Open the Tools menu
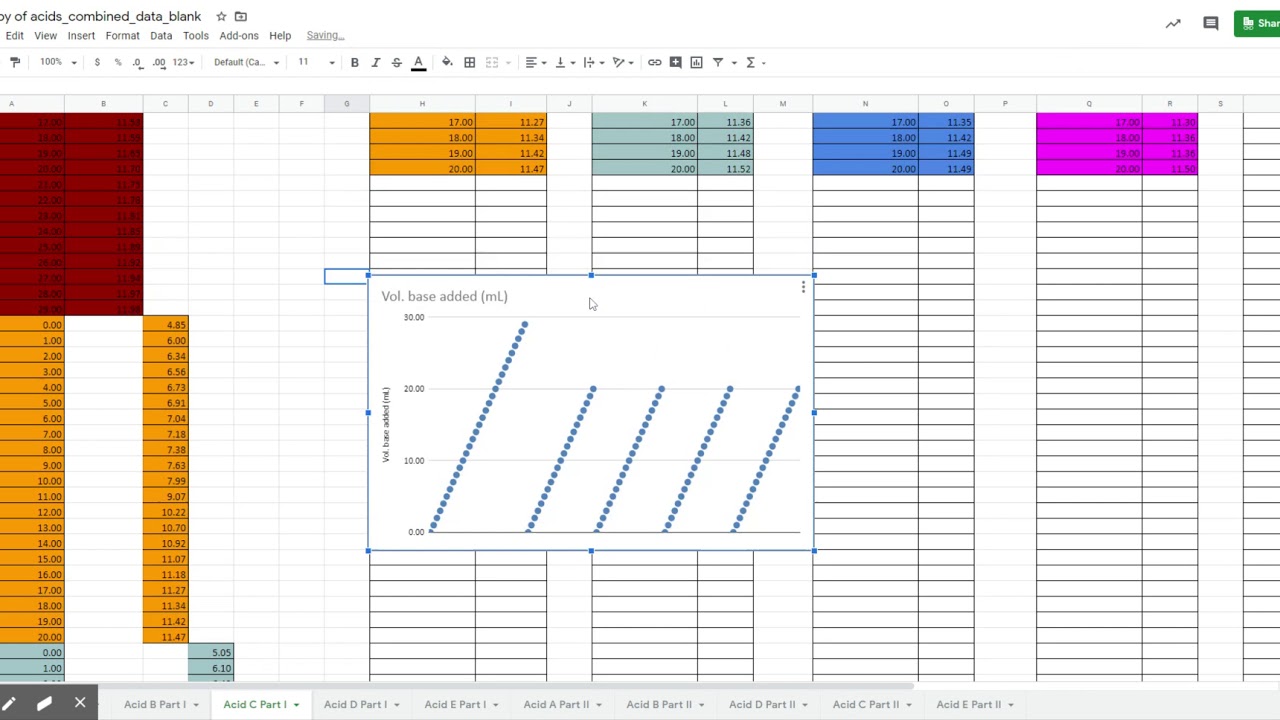The image size is (1280, 720). point(195,35)
